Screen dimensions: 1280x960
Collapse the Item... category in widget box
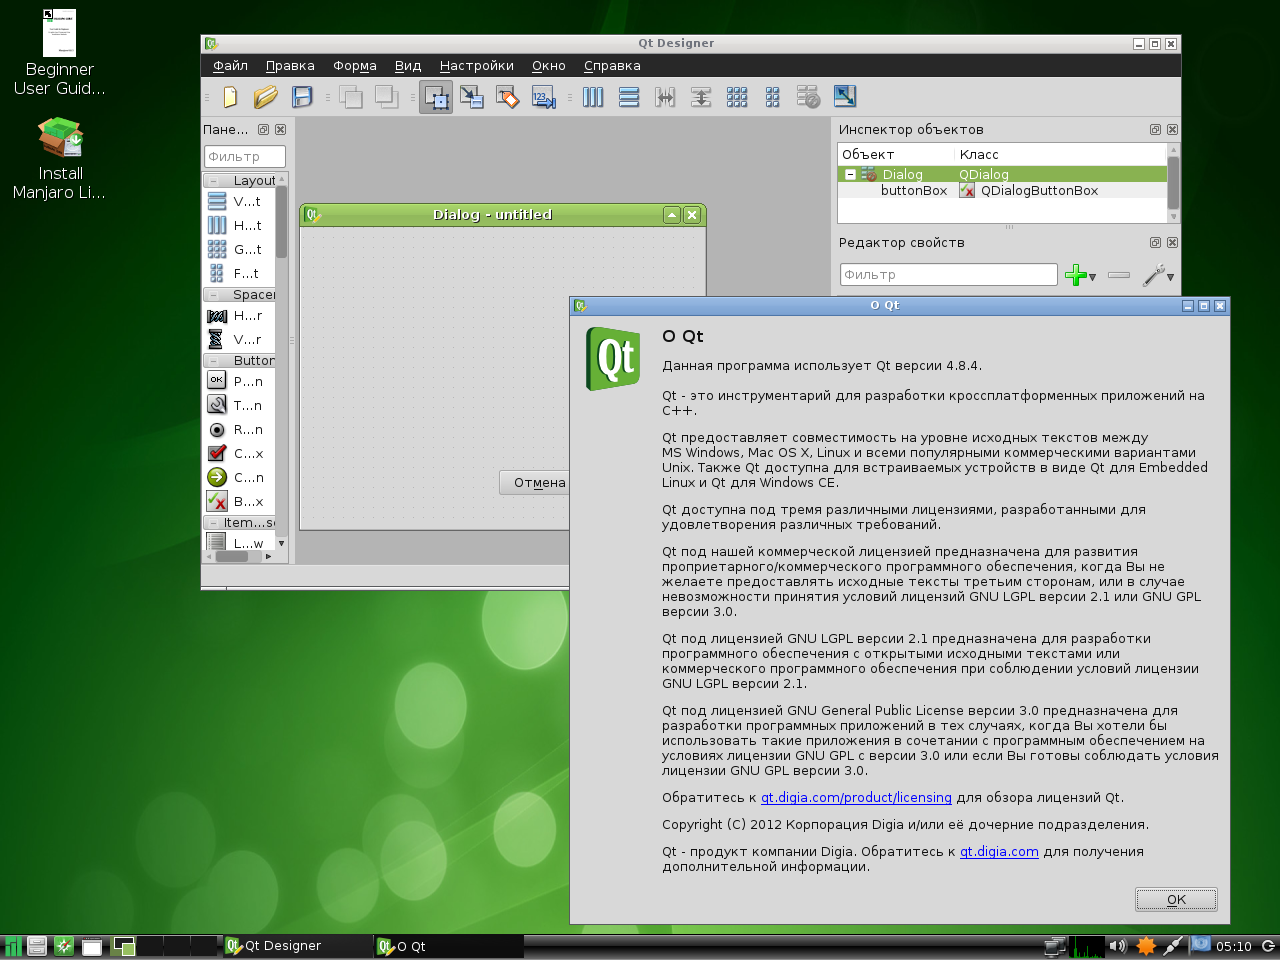coord(214,522)
